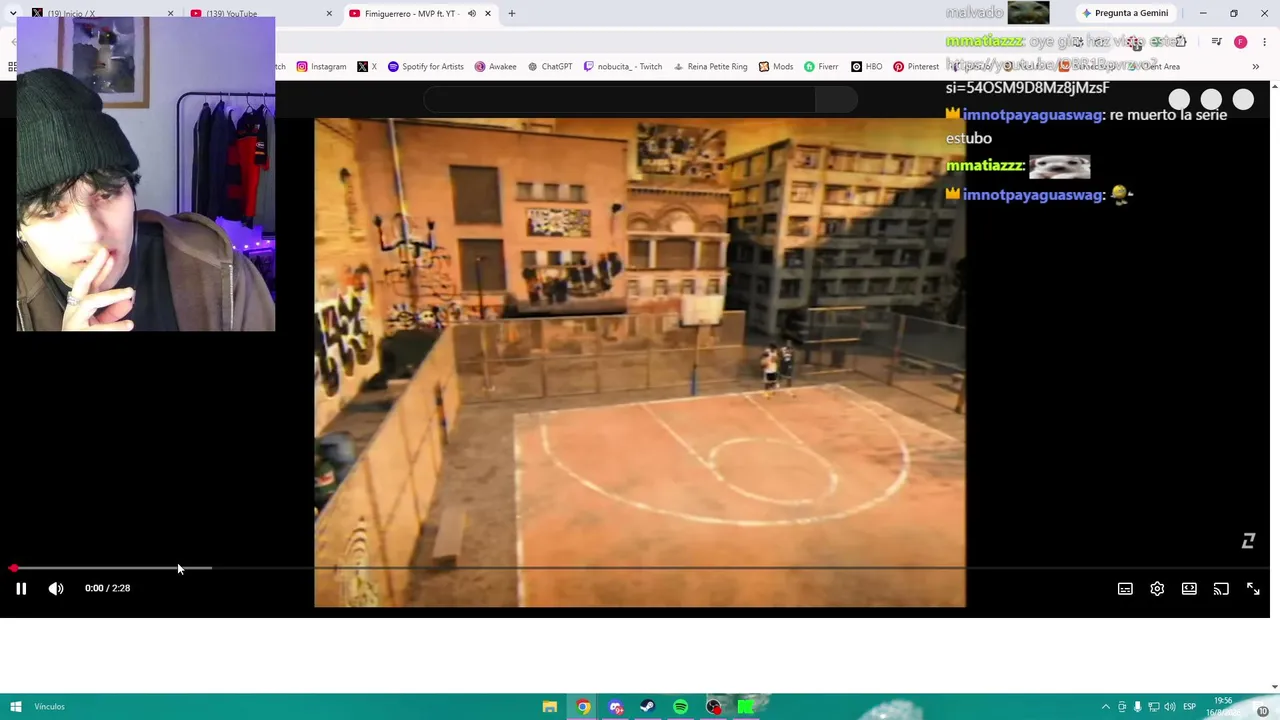Click the 0:00 / 2:28 time display

pyautogui.click(x=107, y=588)
